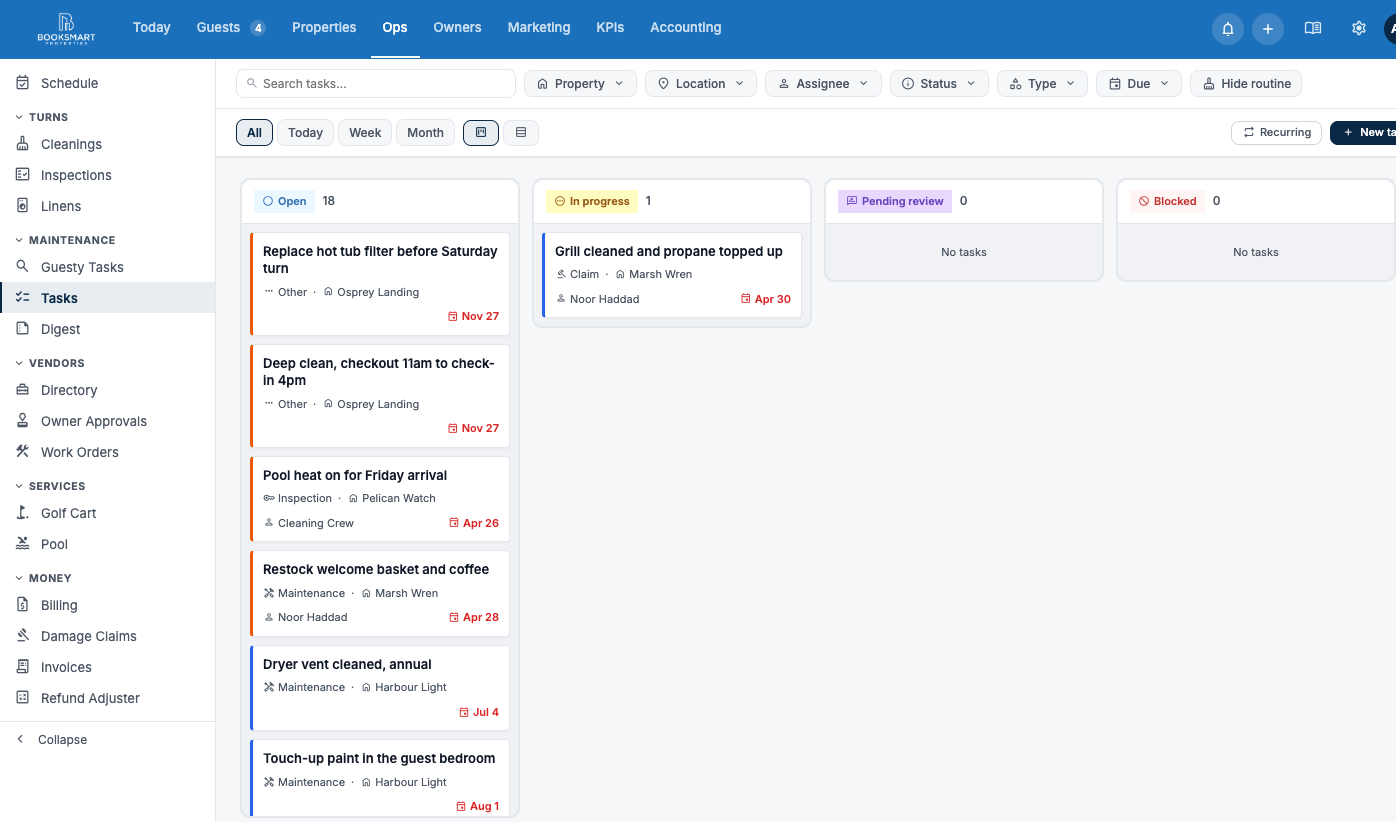Select the Month time range

[x=425, y=132]
